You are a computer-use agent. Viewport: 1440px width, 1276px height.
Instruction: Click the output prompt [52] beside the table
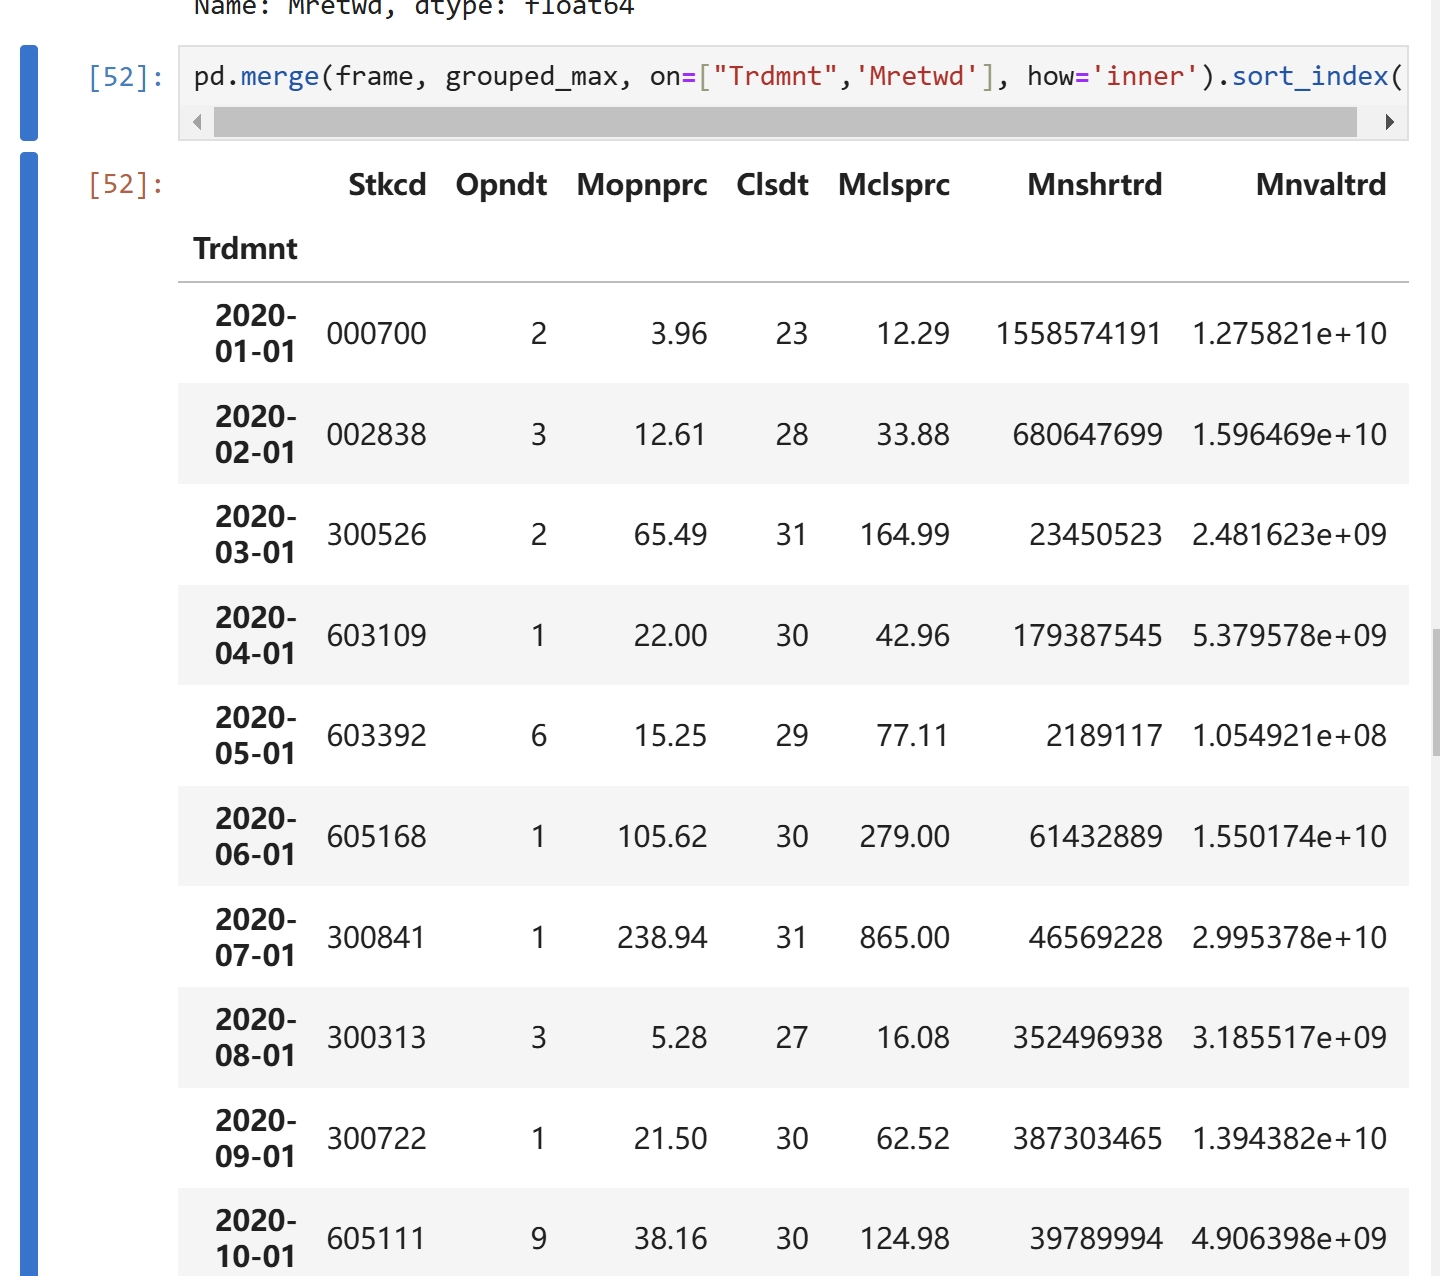(x=126, y=184)
